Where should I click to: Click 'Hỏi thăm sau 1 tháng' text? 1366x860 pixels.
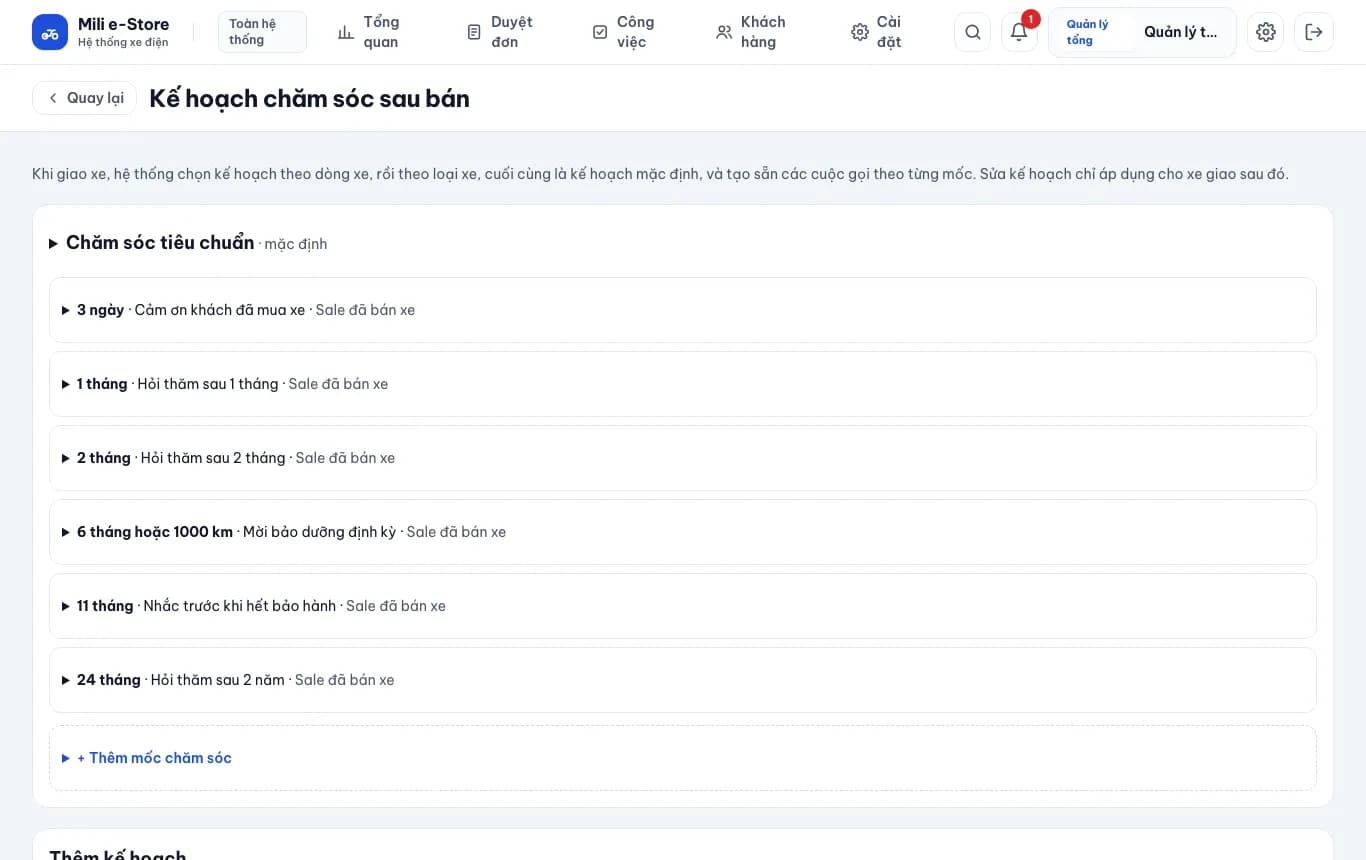coord(208,384)
